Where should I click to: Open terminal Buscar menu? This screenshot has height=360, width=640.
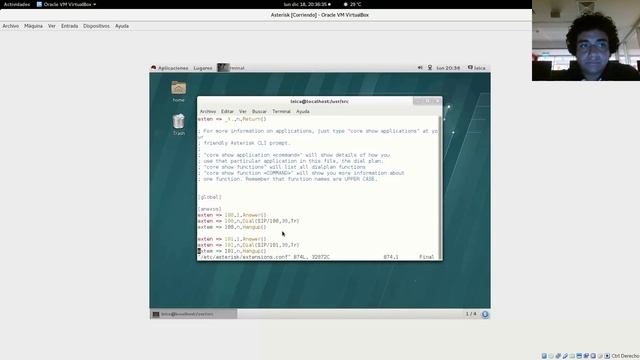tap(259, 111)
